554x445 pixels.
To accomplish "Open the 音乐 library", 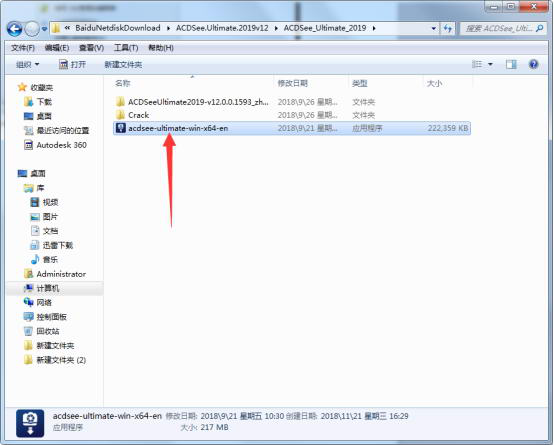I will tap(50, 259).
